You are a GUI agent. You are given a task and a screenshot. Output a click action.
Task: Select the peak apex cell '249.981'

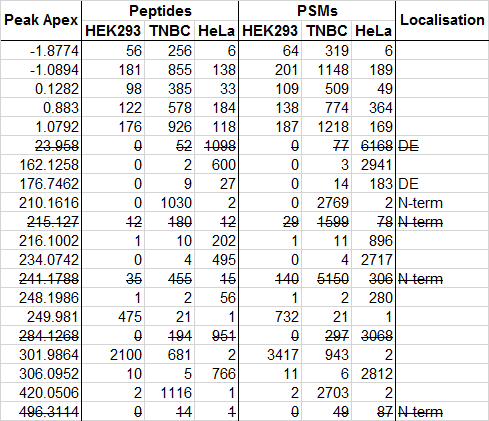[41, 317]
